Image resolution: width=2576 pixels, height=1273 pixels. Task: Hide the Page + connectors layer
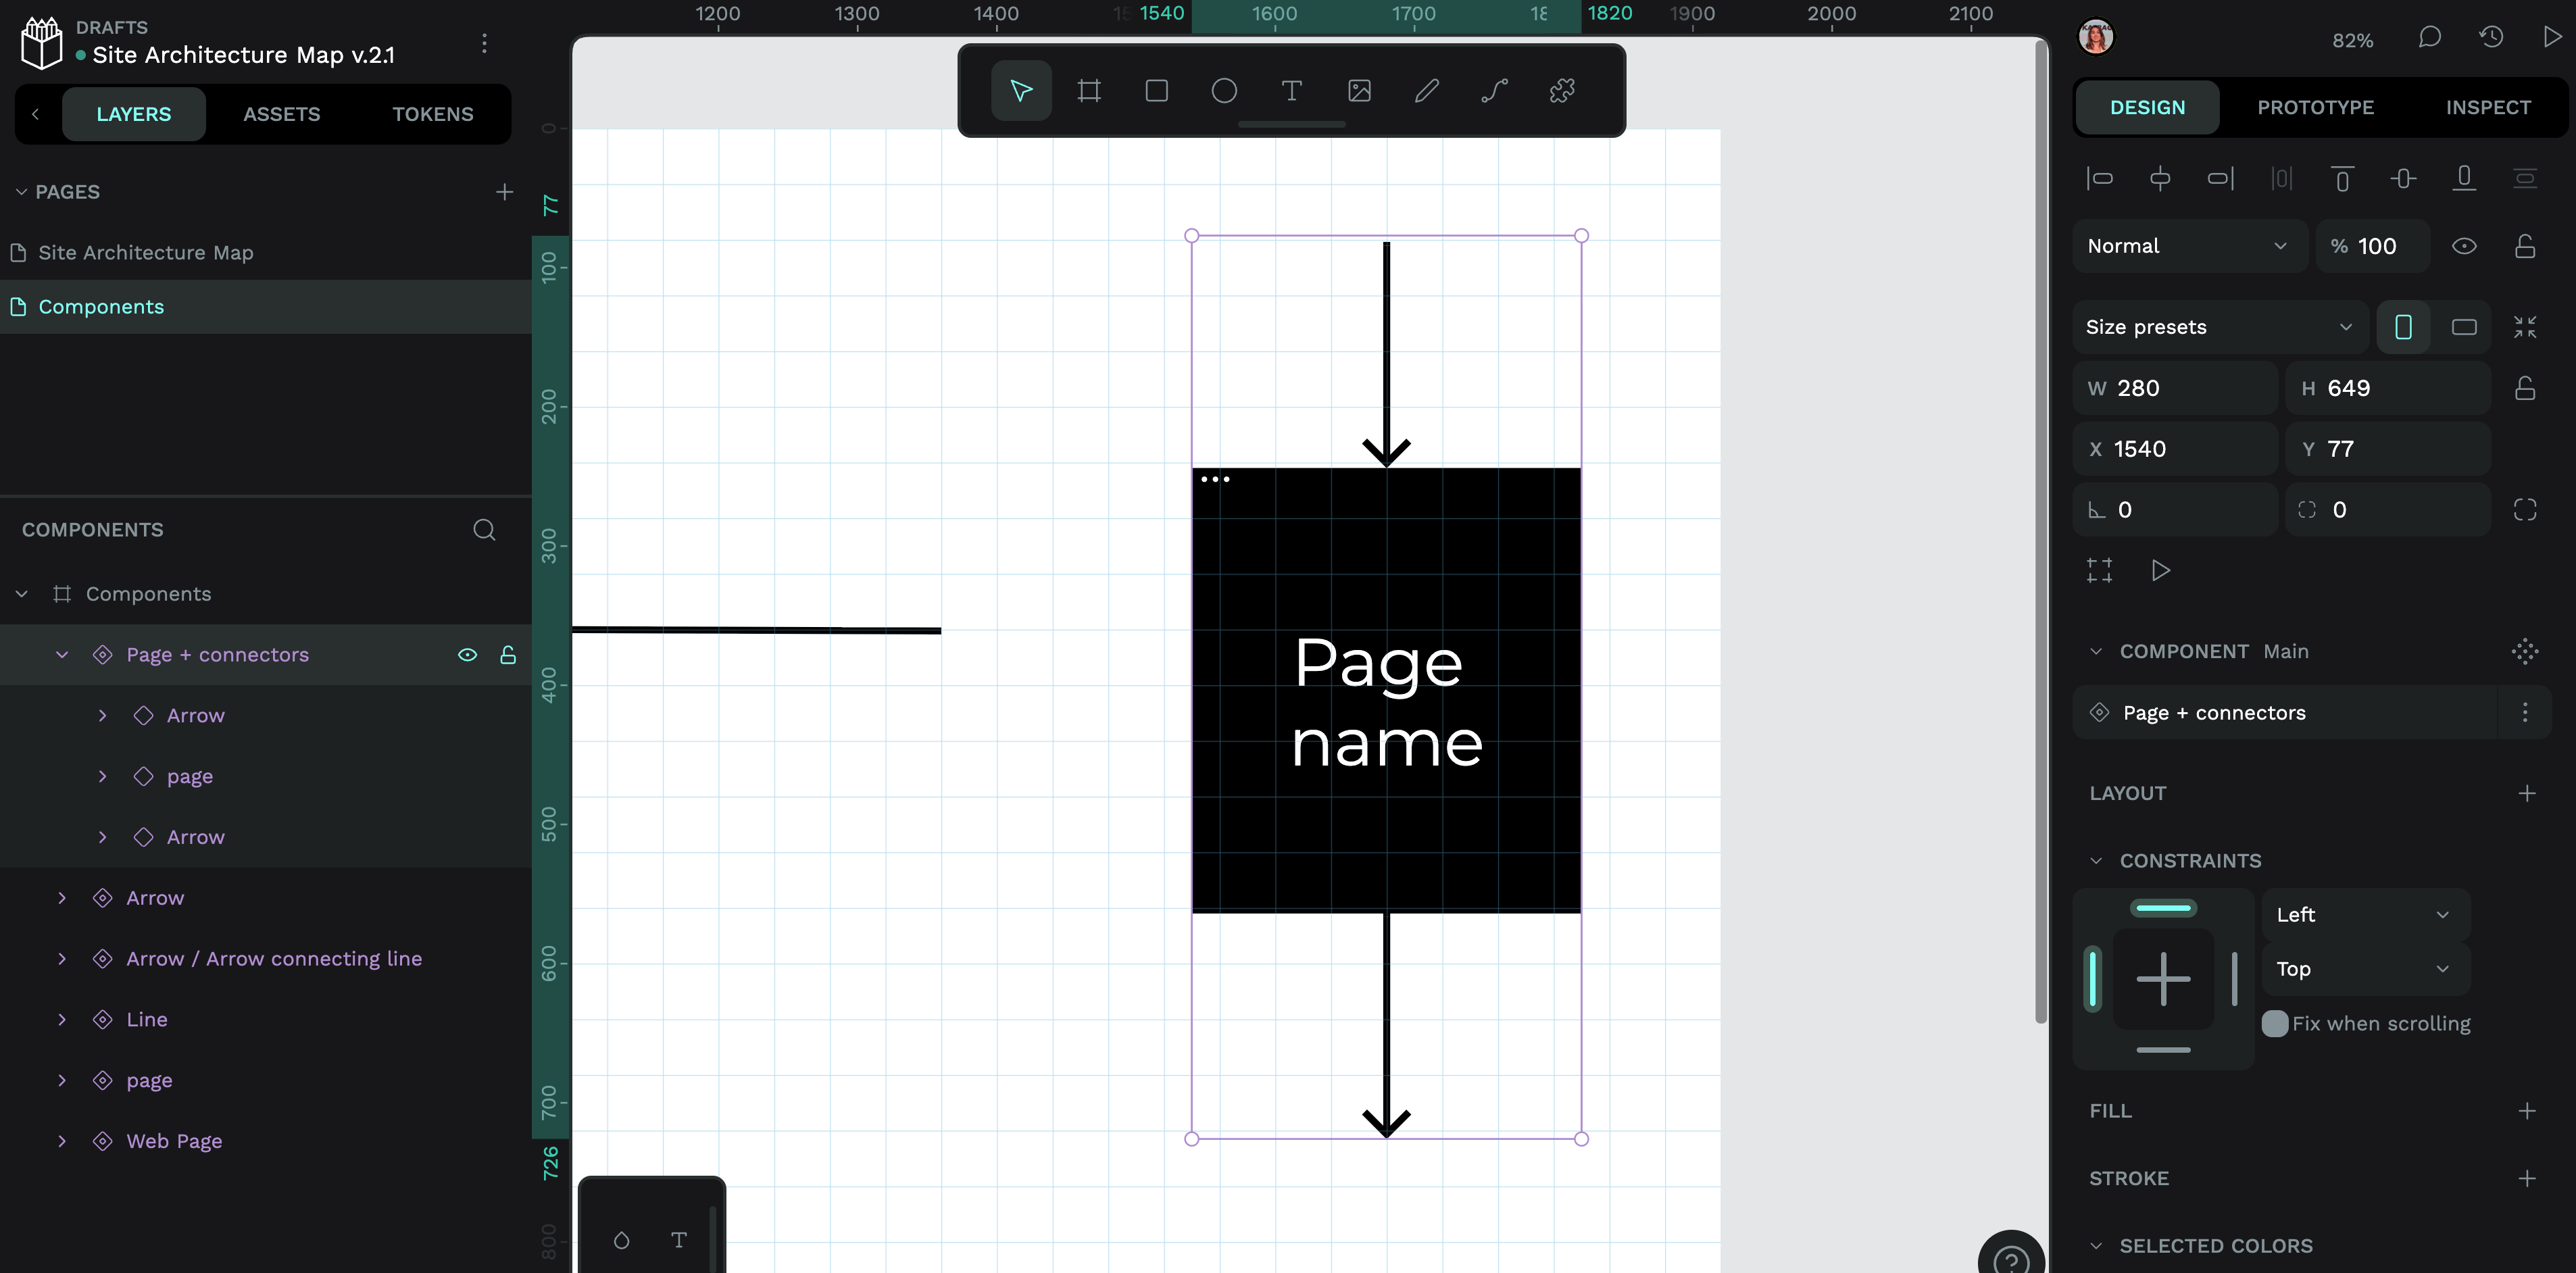pos(467,655)
